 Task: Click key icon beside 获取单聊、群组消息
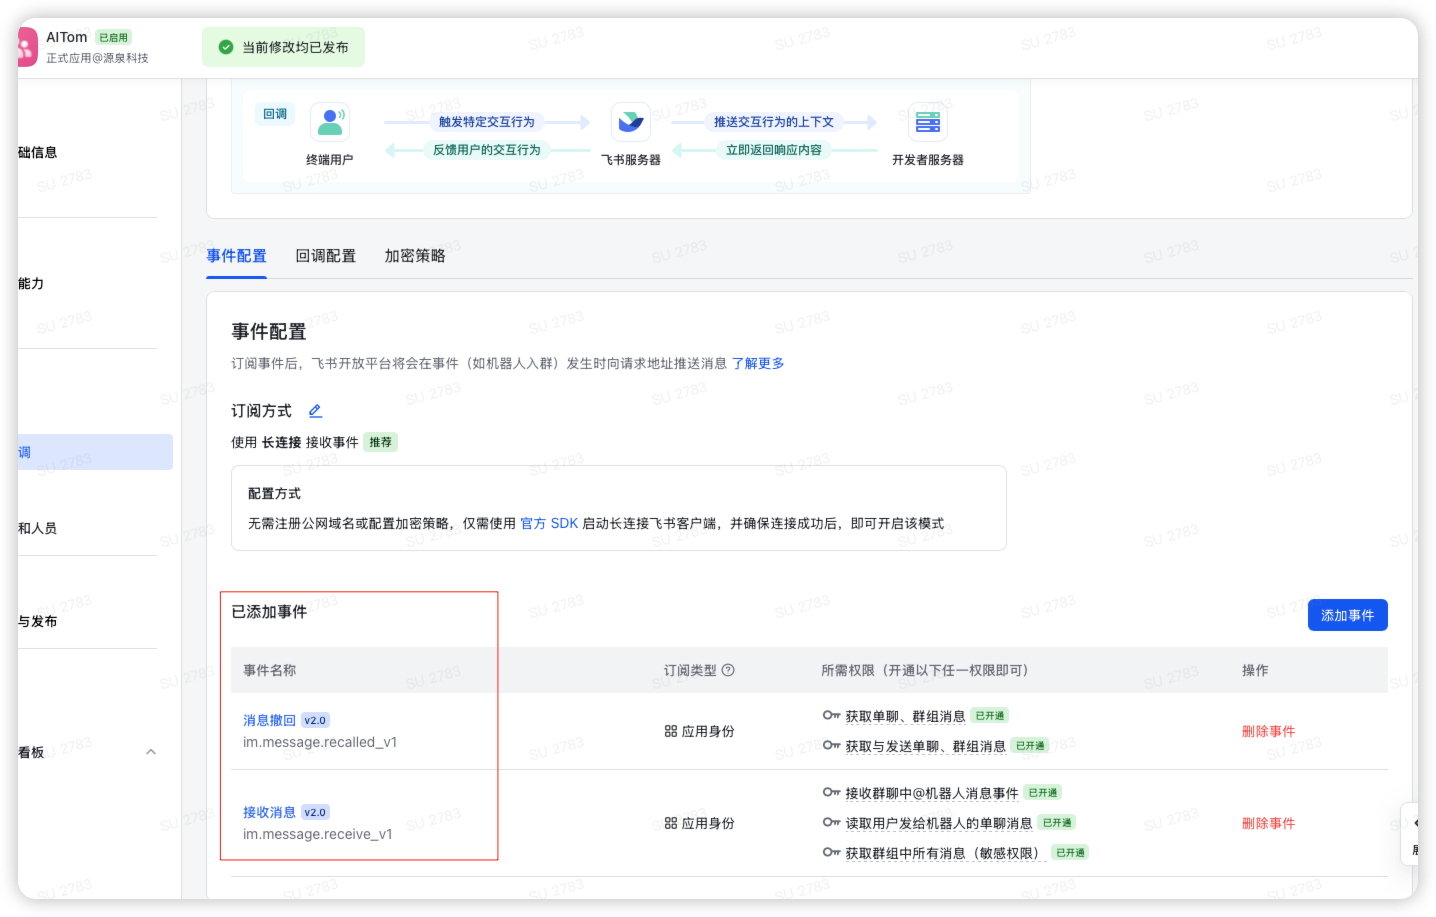click(x=831, y=715)
